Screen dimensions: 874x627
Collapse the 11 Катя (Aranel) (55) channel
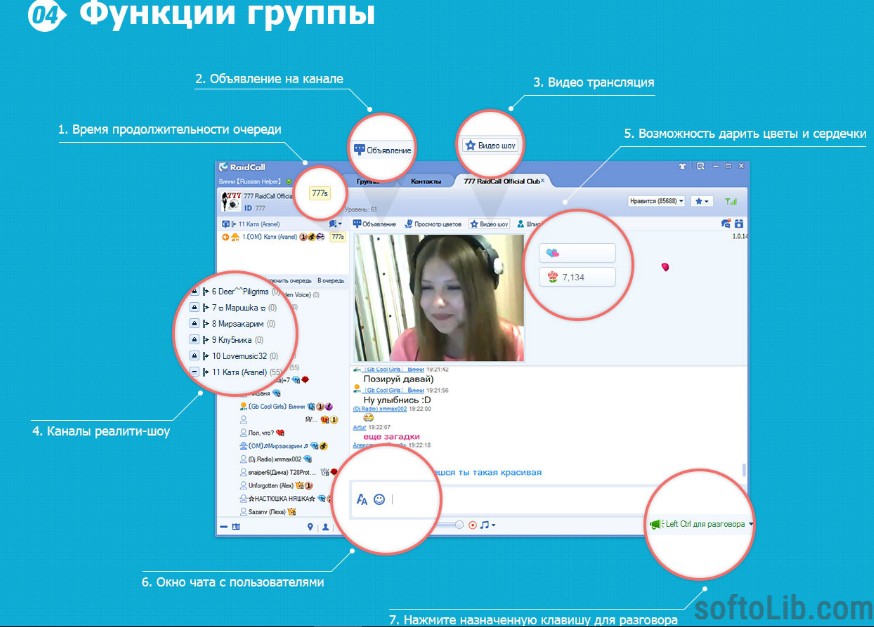point(194,372)
